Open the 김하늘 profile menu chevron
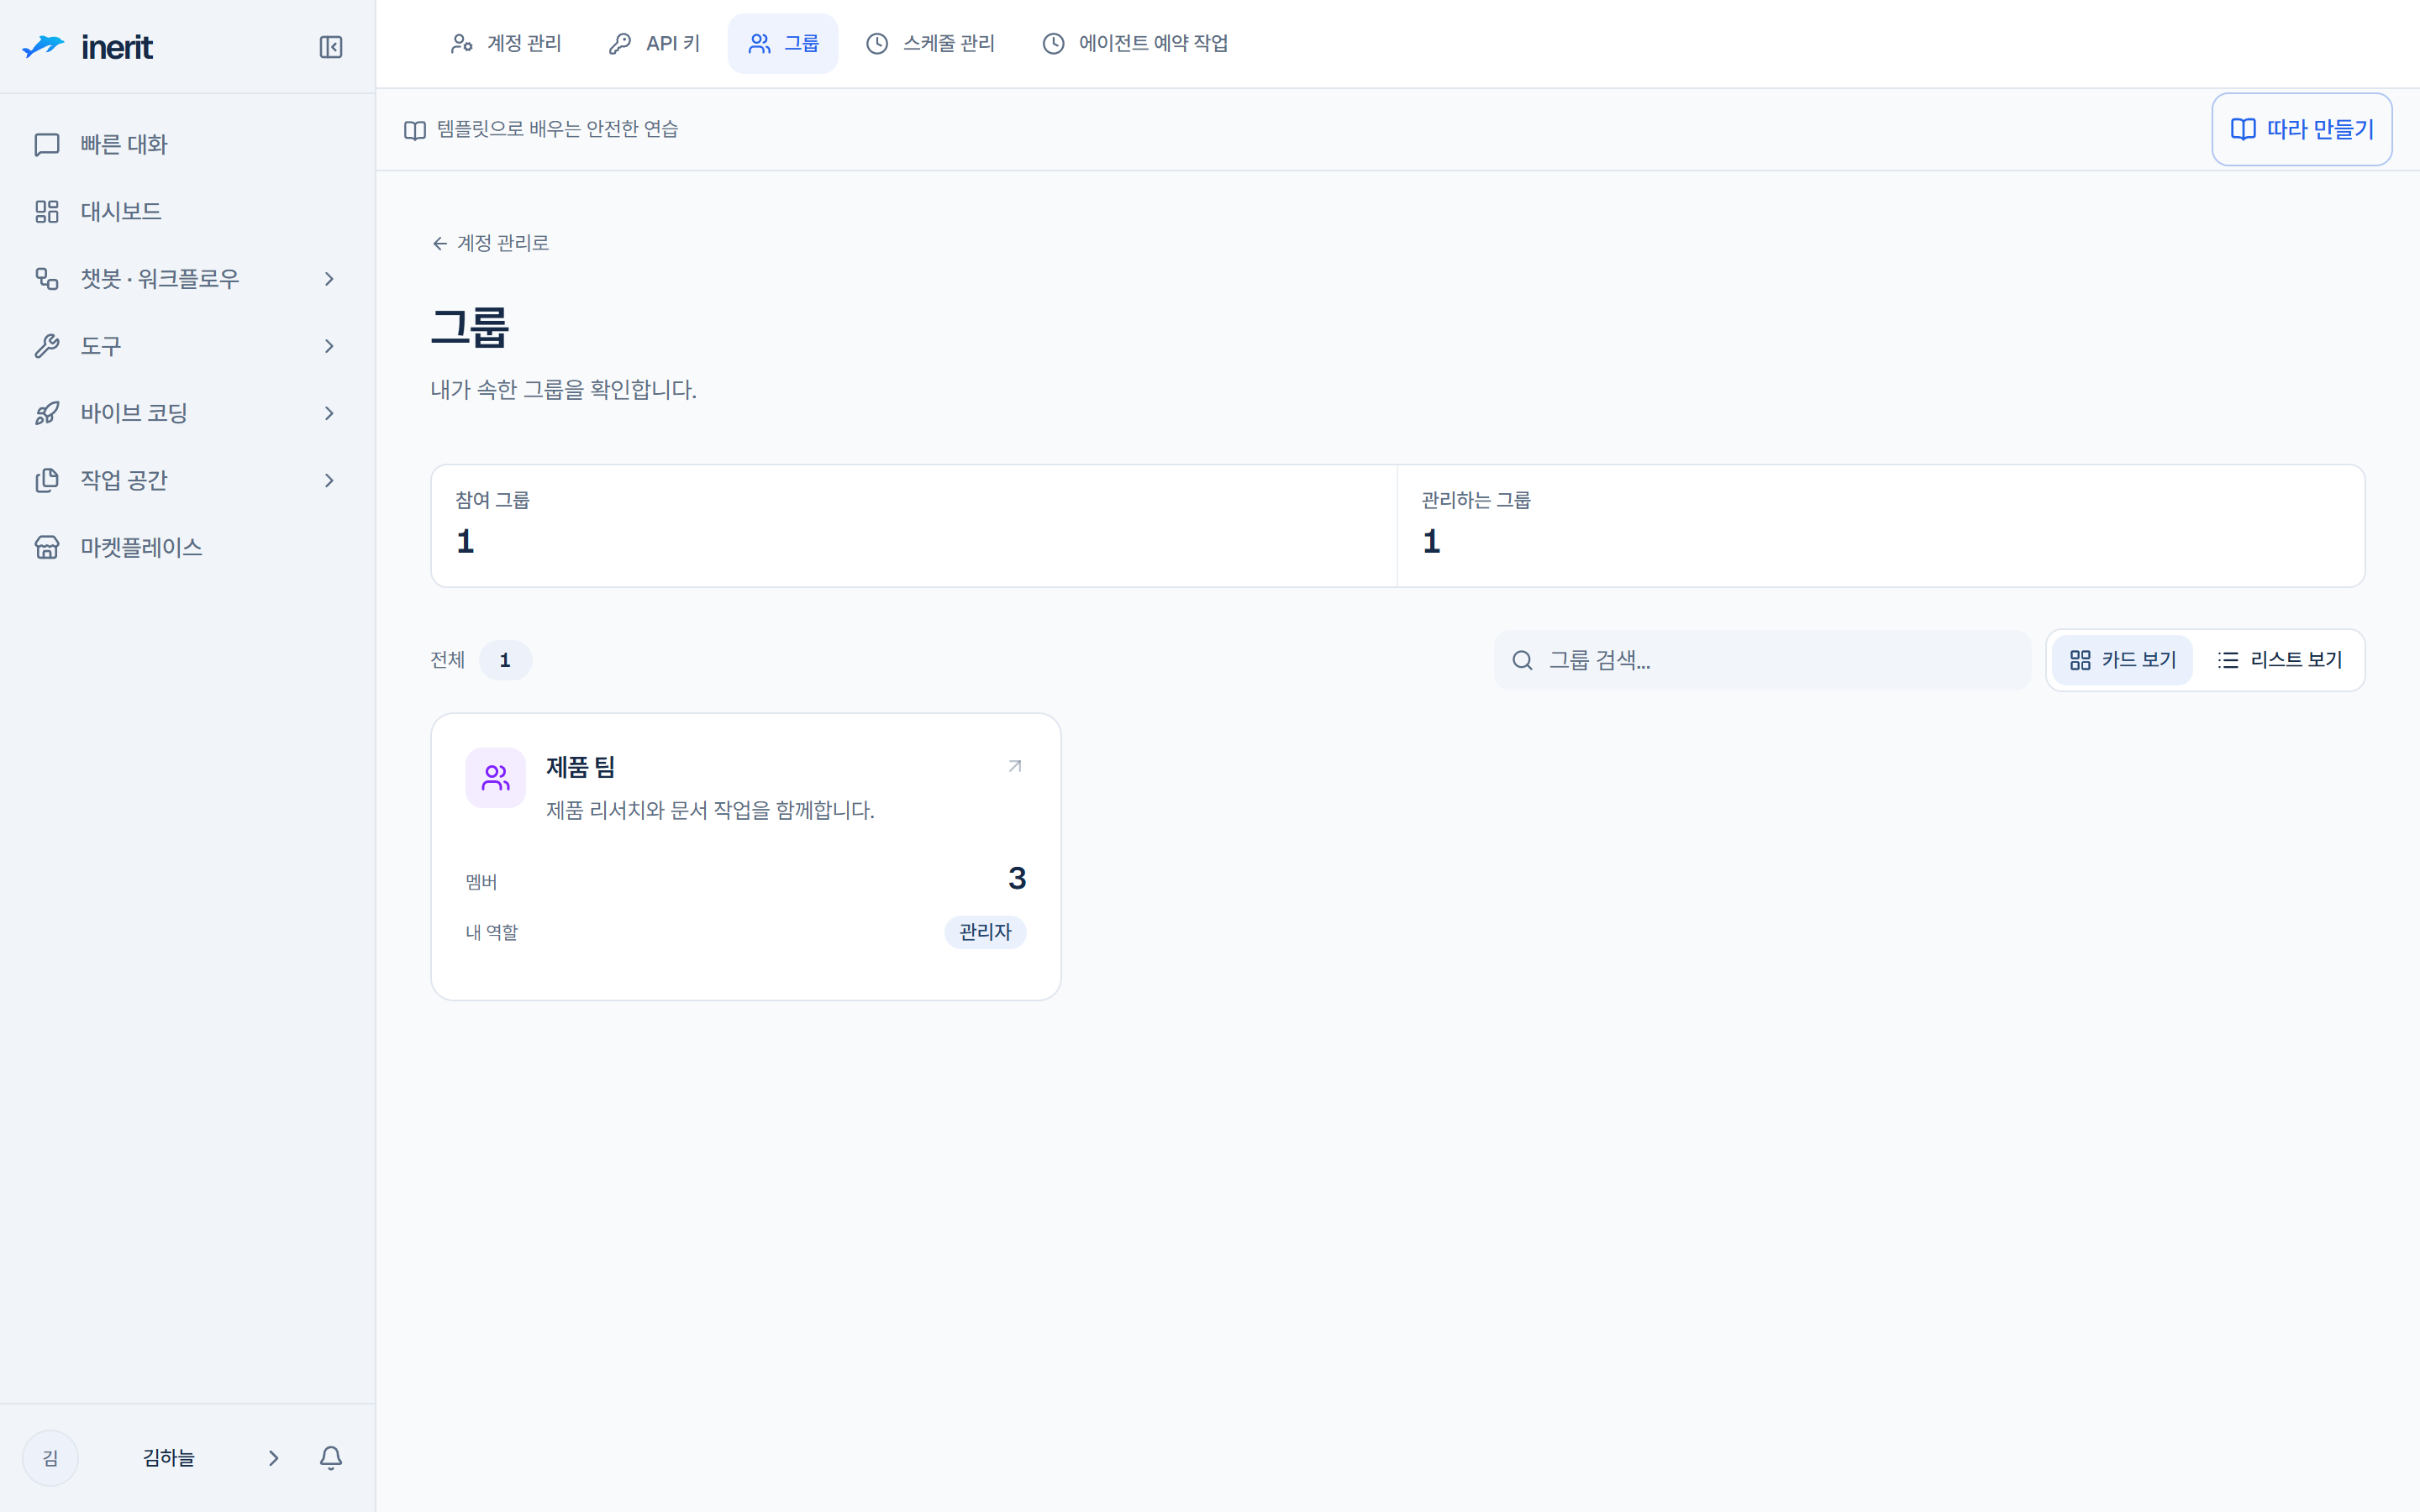This screenshot has width=2420, height=1512. point(273,1457)
